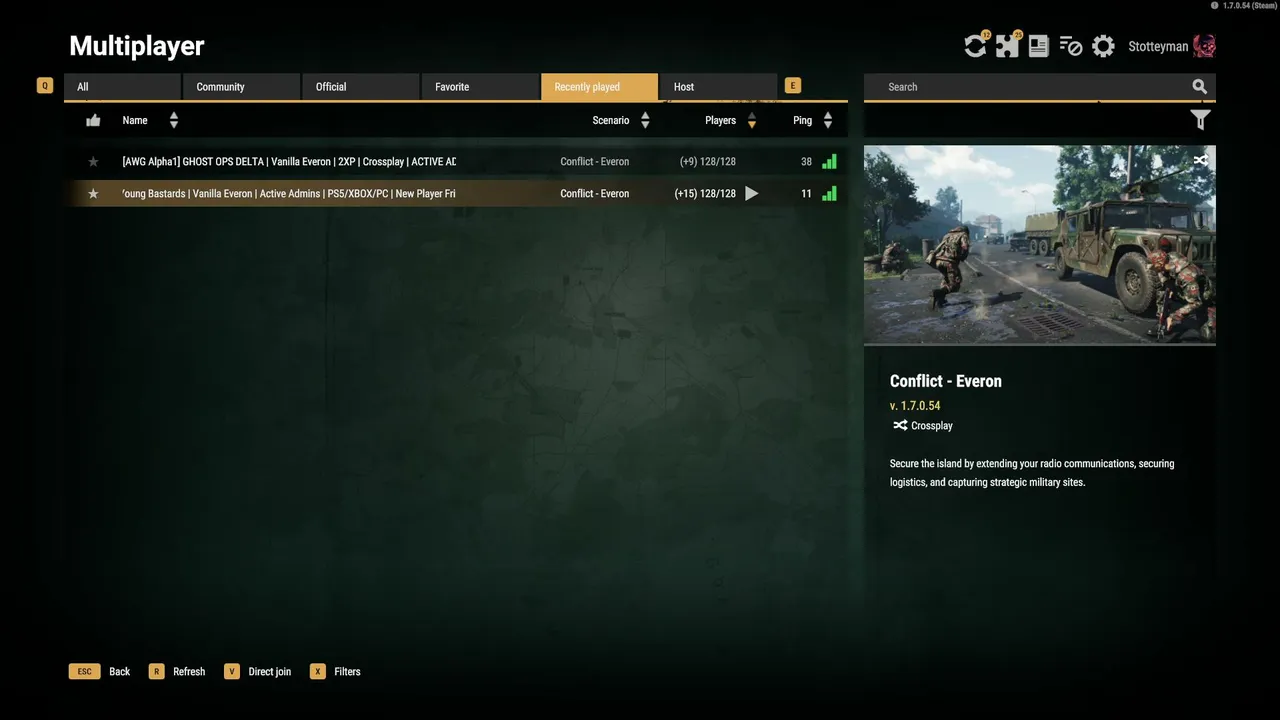Click the thumbs-up column header icon
Viewport: 1280px width, 720px height.
93,121
